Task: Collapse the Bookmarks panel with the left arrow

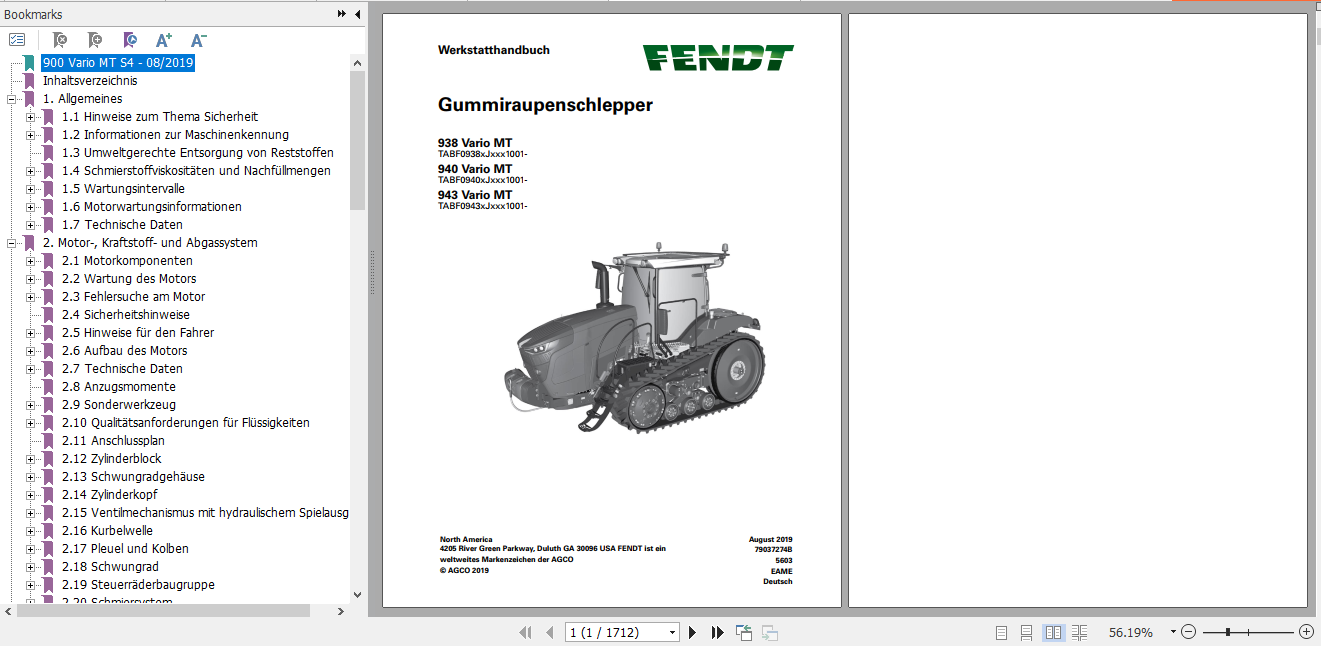Action: point(356,14)
